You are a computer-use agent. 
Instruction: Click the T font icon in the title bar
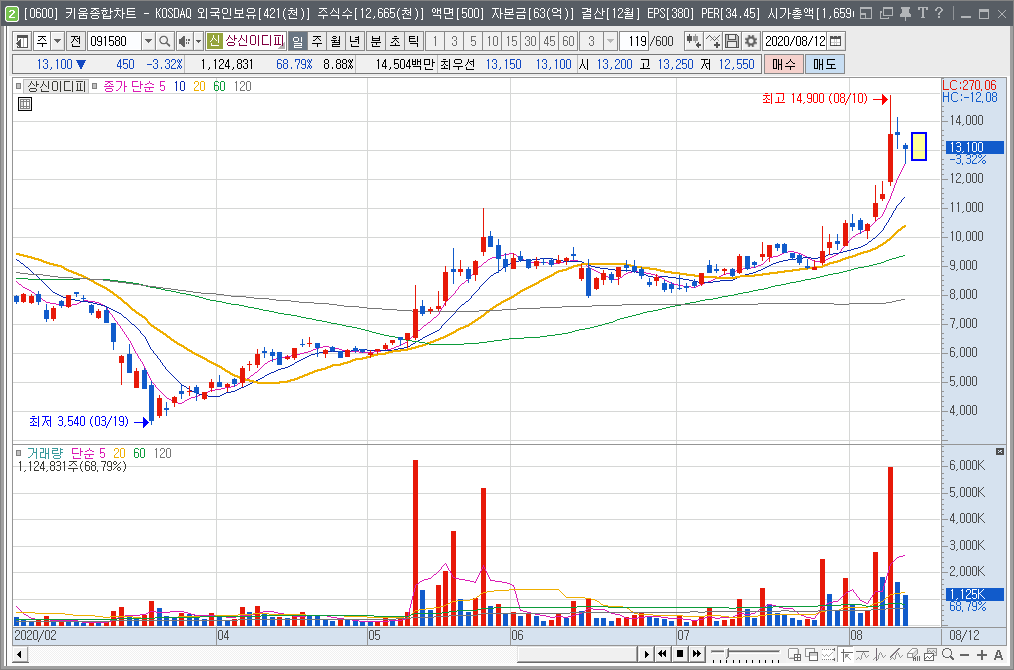pyautogui.click(x=923, y=13)
